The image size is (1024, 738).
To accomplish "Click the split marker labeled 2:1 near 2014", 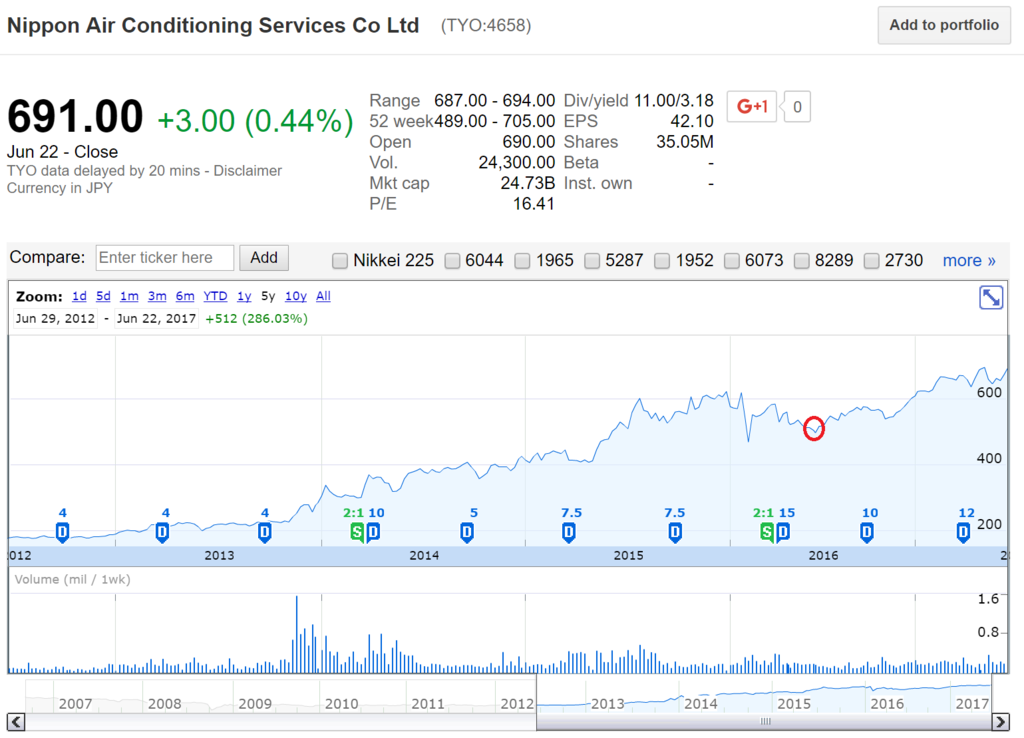I will tap(357, 532).
